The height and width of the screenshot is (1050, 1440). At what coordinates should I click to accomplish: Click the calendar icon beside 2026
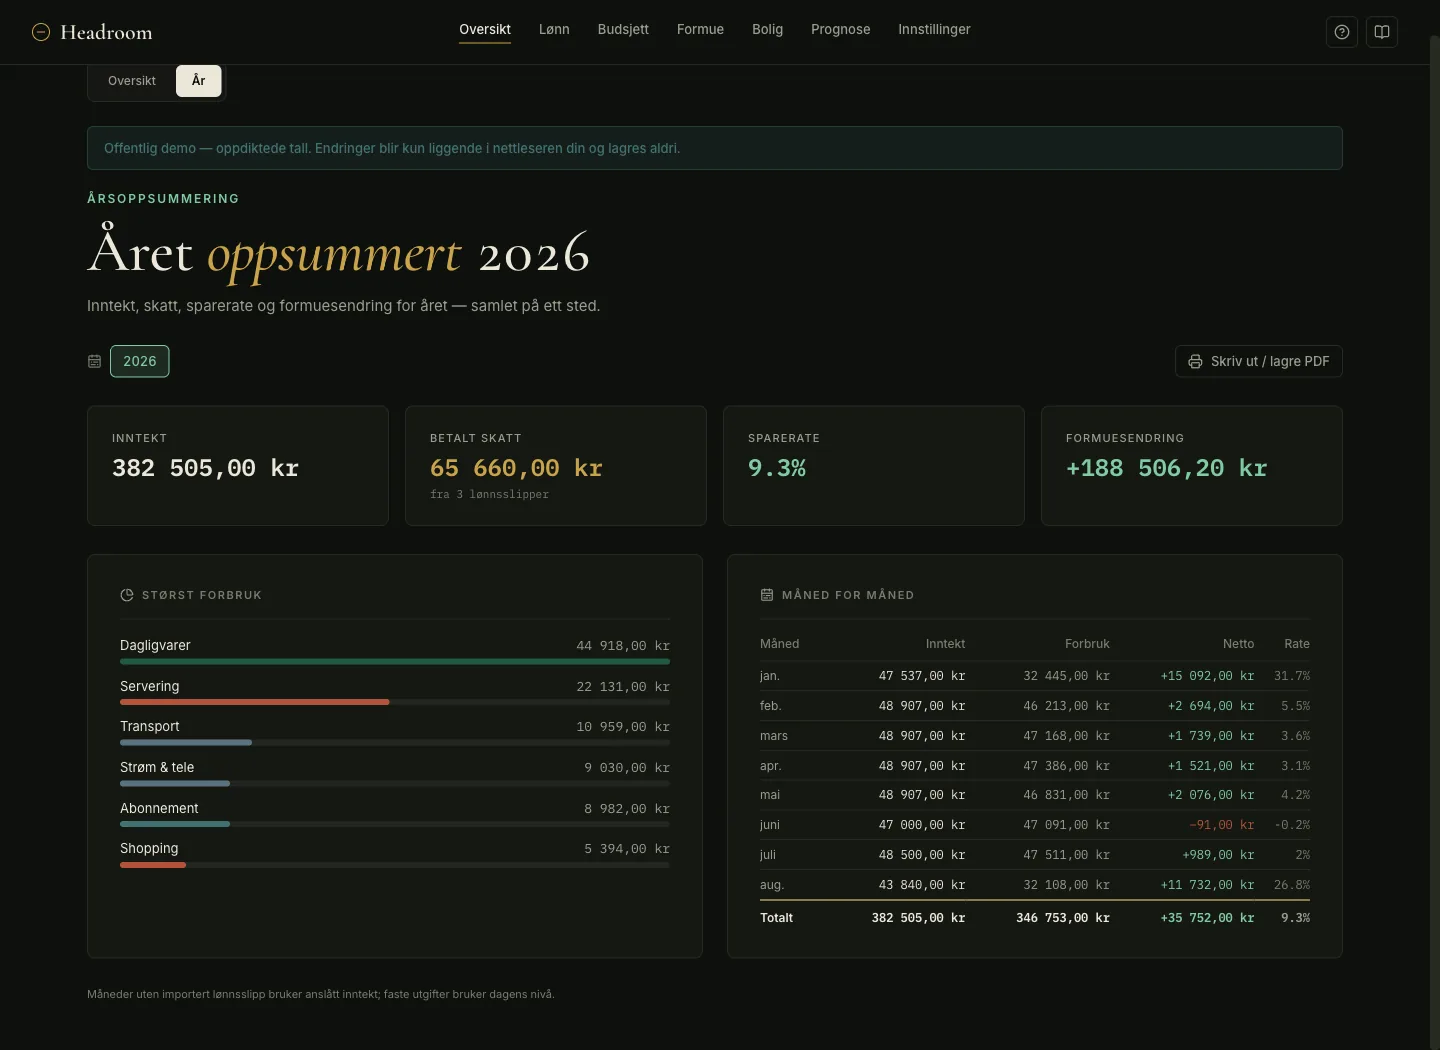(95, 361)
